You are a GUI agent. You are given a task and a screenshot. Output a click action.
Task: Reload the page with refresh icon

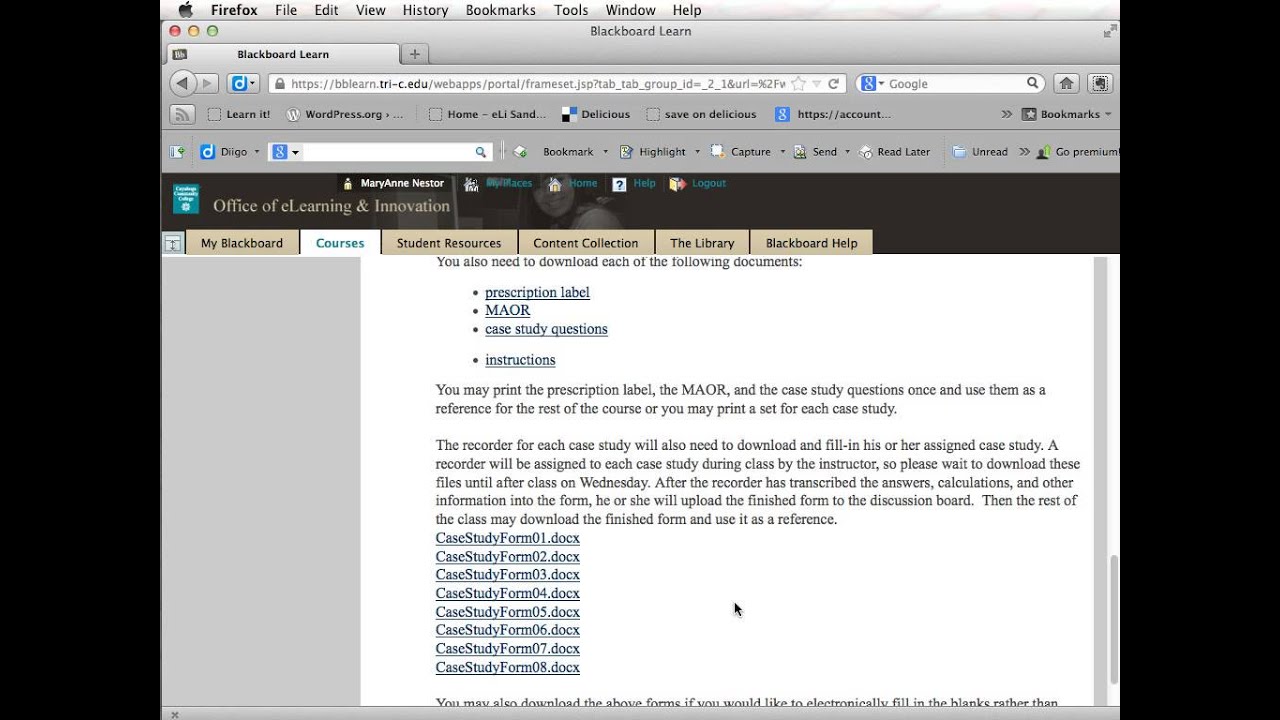pyautogui.click(x=833, y=84)
